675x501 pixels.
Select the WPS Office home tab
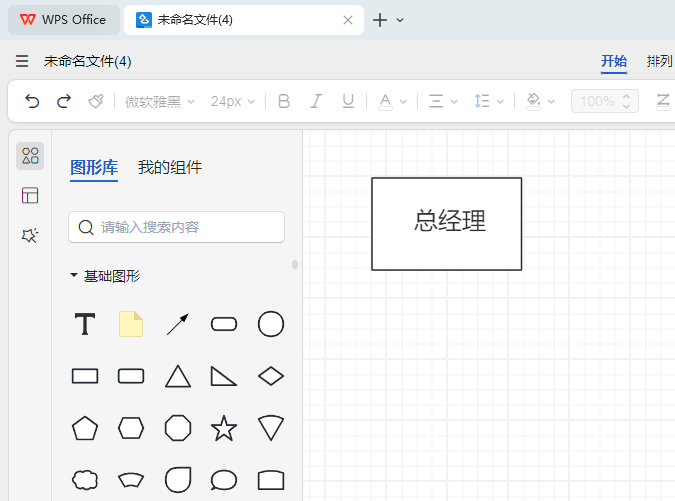point(64,20)
